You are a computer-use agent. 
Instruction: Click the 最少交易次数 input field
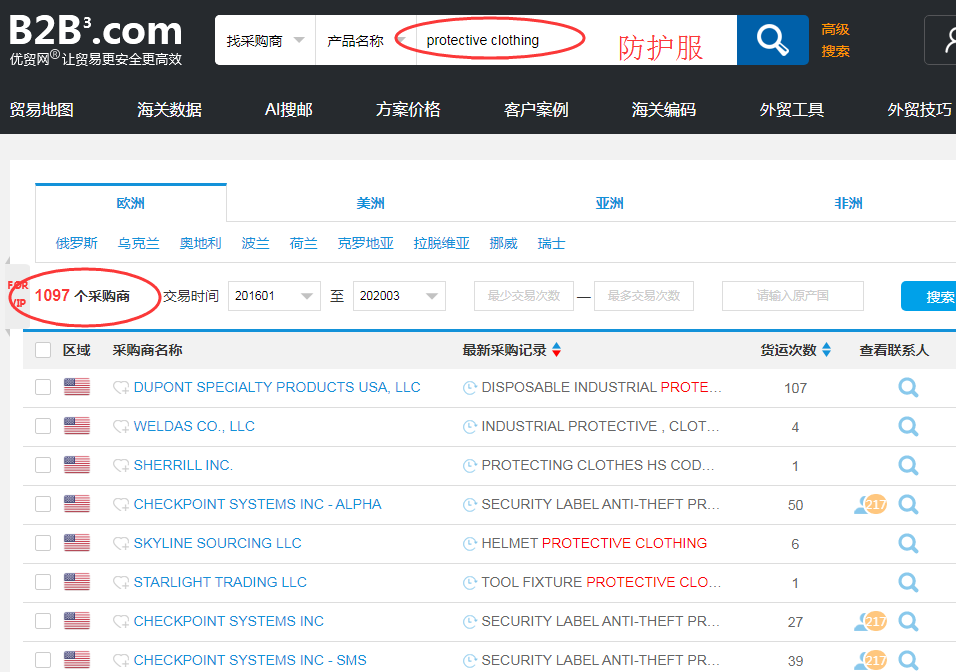point(524,296)
